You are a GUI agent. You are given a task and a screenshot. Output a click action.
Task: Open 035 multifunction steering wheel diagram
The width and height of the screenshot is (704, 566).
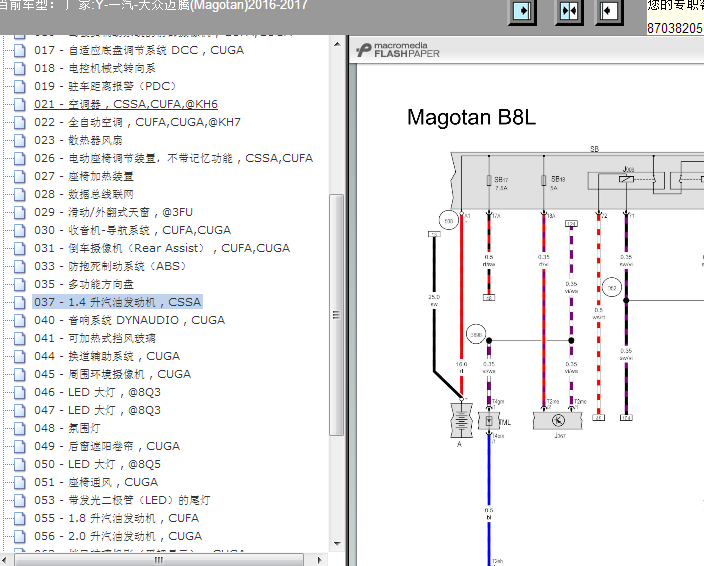[84, 284]
